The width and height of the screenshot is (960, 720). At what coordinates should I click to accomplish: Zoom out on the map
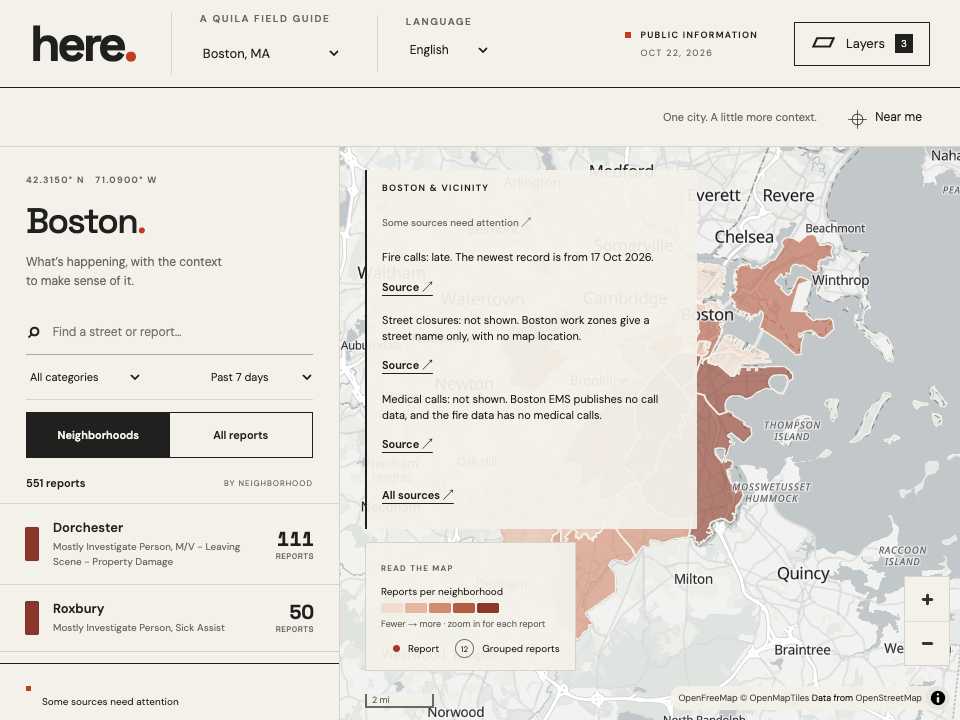[x=927, y=643]
